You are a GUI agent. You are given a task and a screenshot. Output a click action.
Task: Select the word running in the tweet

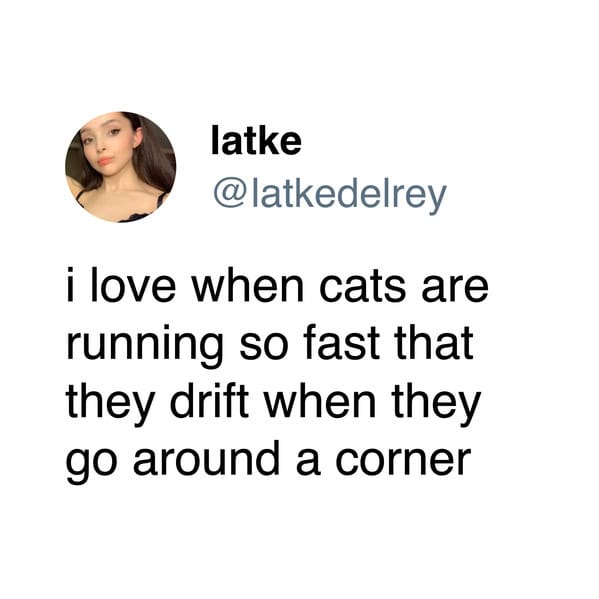point(144,345)
